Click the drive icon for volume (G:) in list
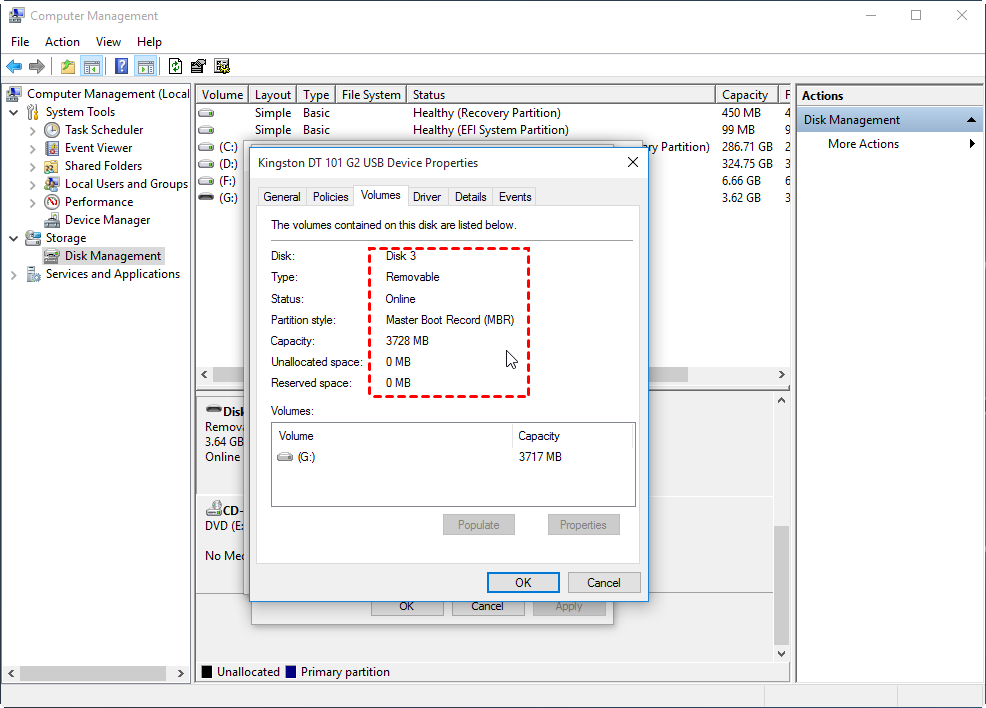Image resolution: width=986 pixels, height=708 pixels. click(x=206, y=197)
